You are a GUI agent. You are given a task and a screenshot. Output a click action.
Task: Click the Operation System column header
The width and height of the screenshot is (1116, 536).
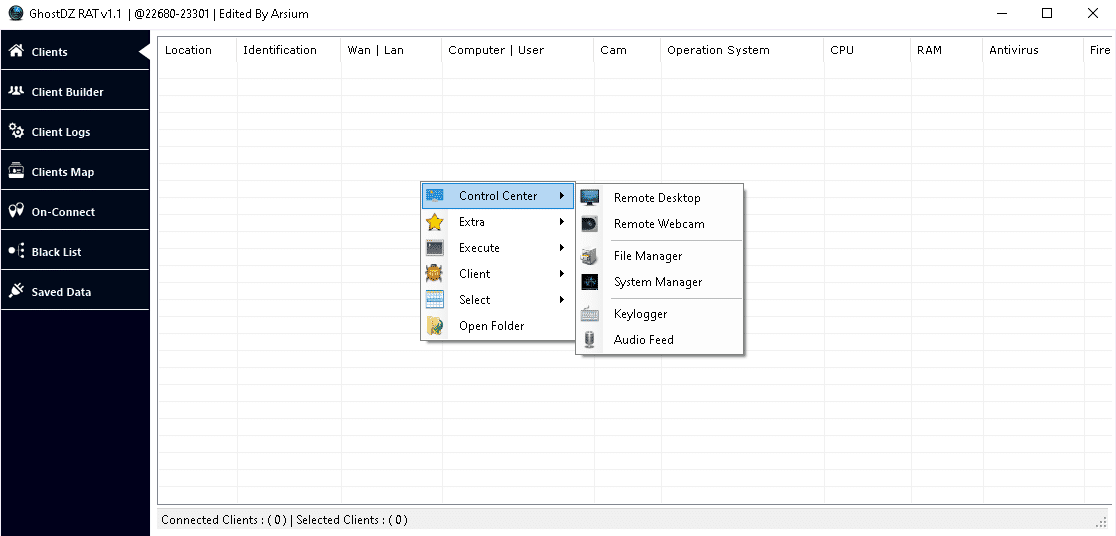click(x=742, y=50)
